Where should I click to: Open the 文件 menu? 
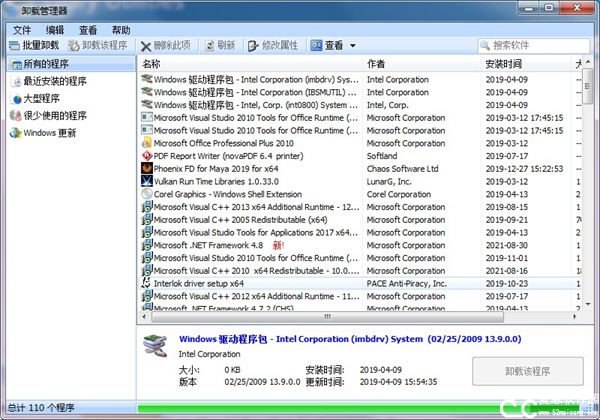22,30
